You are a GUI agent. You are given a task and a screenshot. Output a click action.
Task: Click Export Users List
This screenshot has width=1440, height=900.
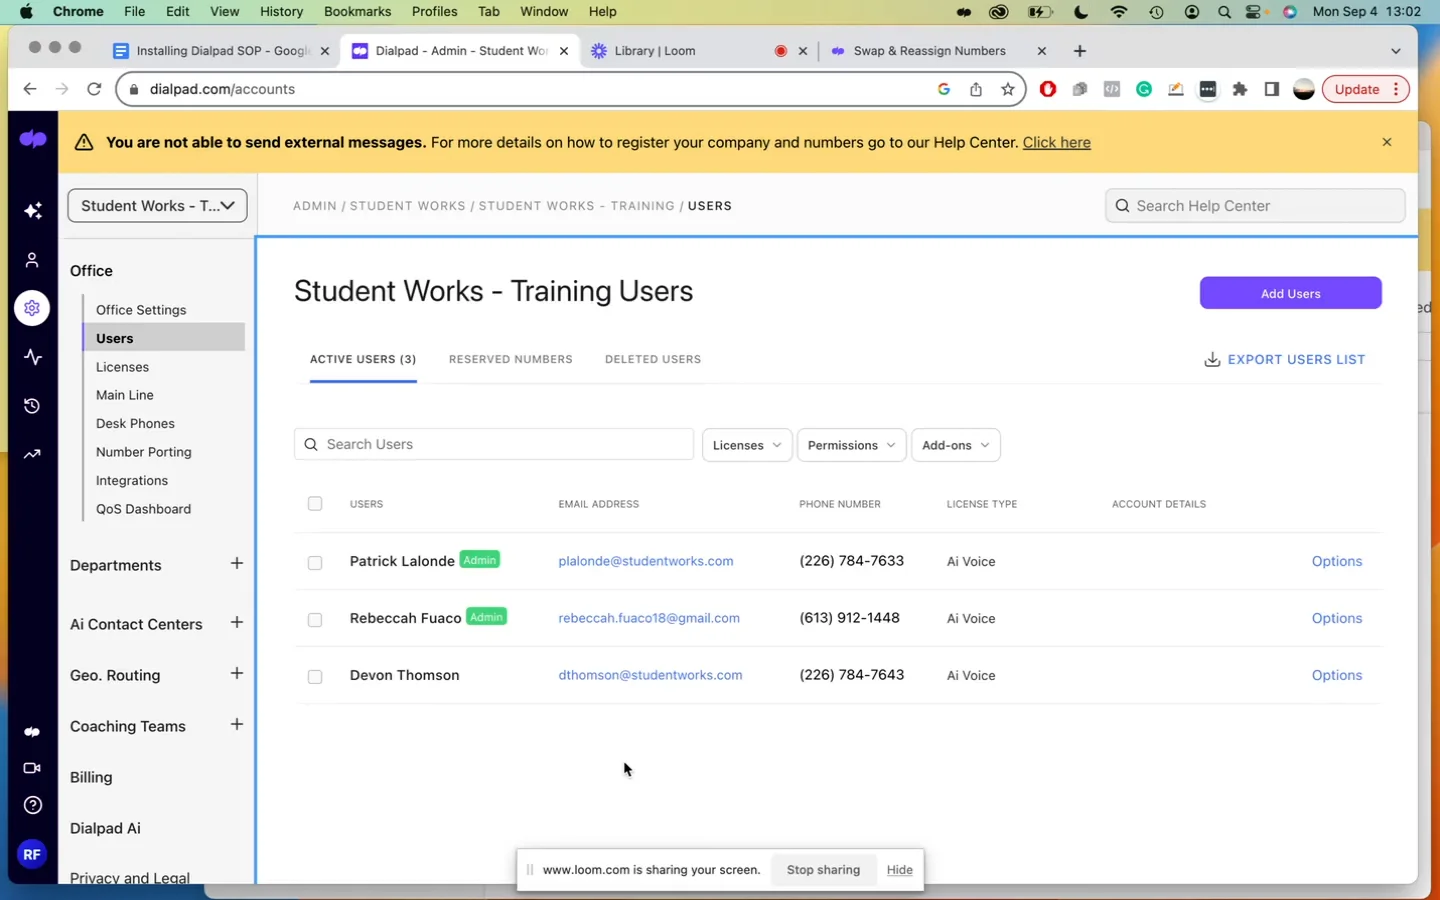click(1284, 360)
